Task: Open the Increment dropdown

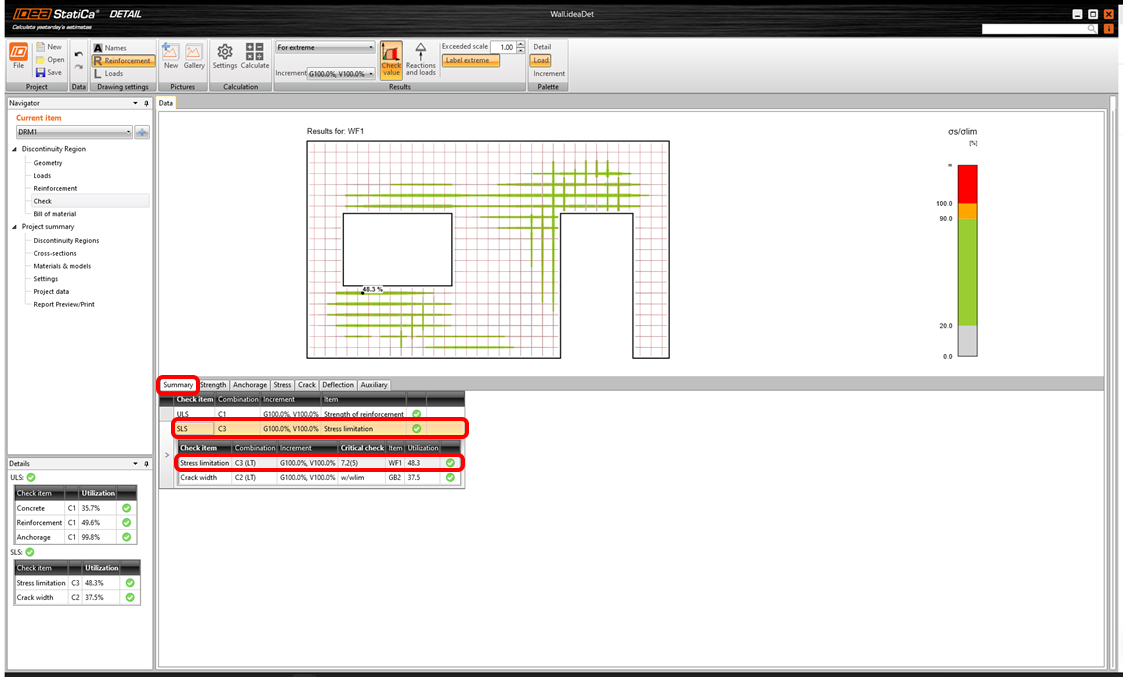Action: tap(341, 73)
